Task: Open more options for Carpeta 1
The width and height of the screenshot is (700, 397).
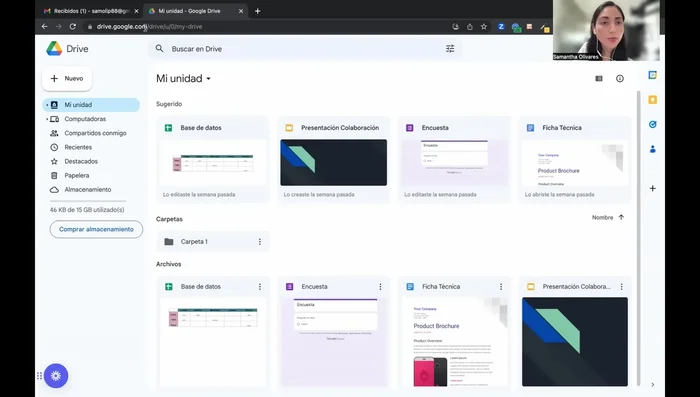Action: point(259,242)
